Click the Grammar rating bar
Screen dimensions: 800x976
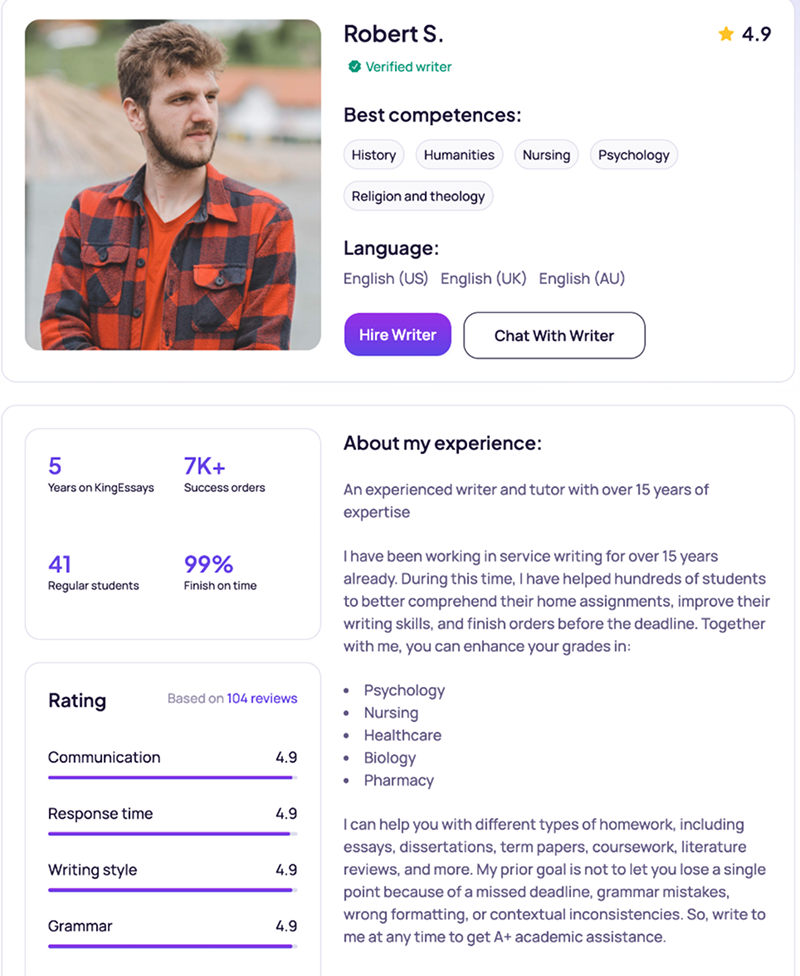click(x=172, y=945)
